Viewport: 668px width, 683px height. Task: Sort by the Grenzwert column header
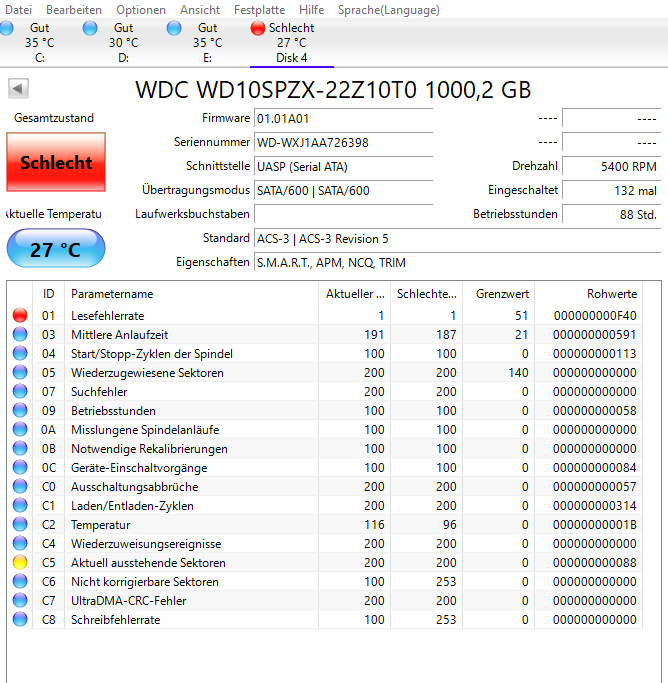click(499, 294)
